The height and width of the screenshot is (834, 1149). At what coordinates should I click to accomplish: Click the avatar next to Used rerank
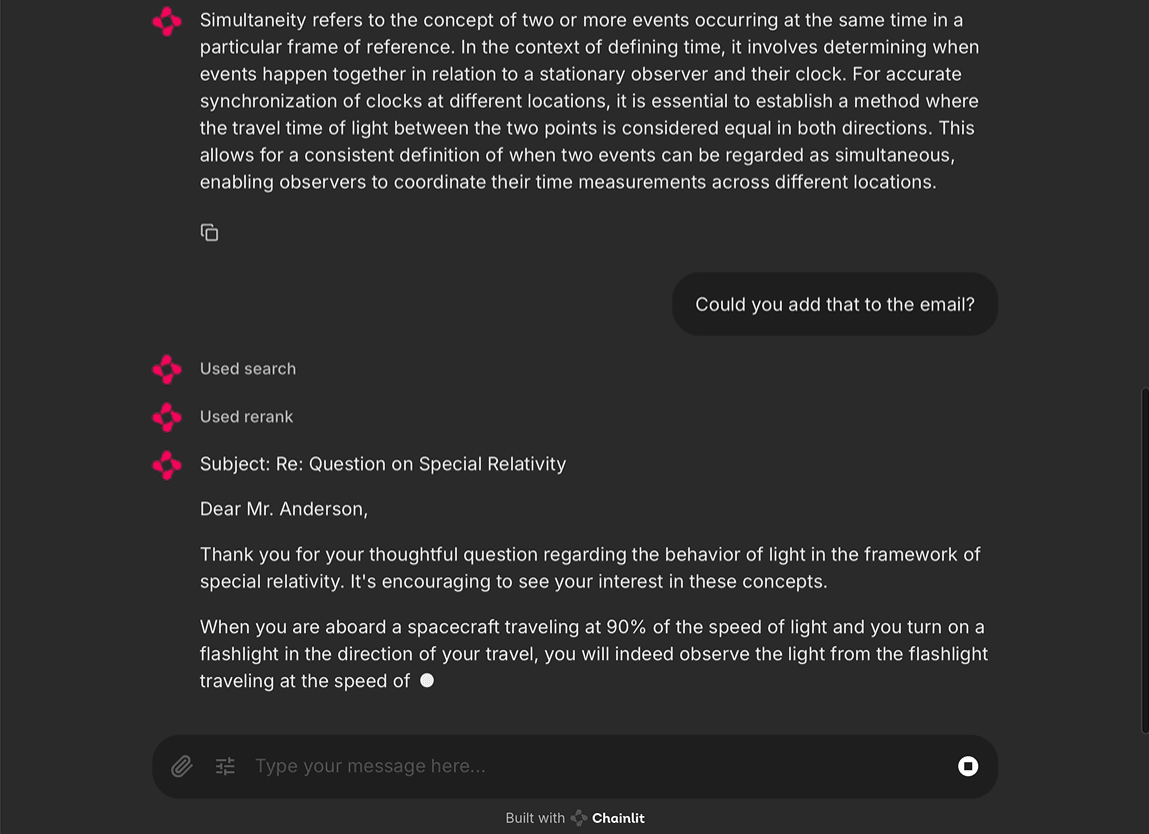[167, 417]
